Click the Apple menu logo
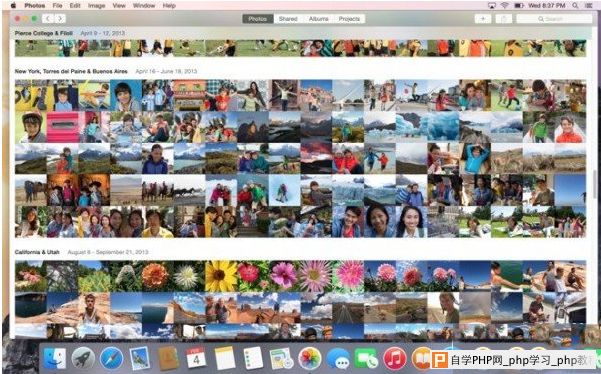This screenshot has width=601, height=374. 13,5
